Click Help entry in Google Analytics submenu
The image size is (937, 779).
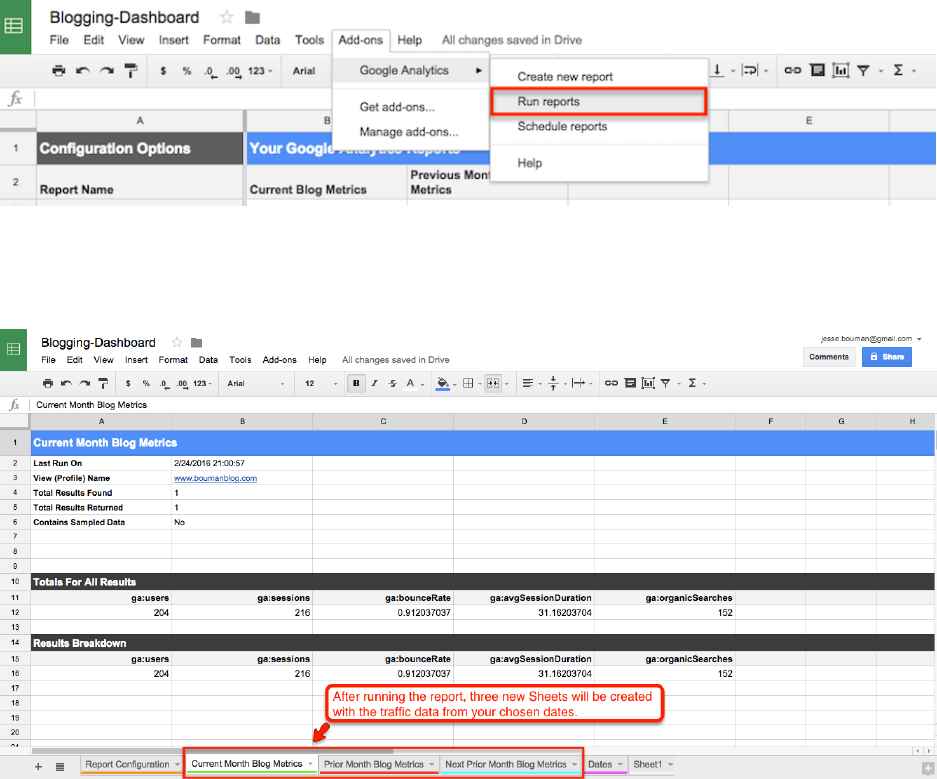point(598,163)
